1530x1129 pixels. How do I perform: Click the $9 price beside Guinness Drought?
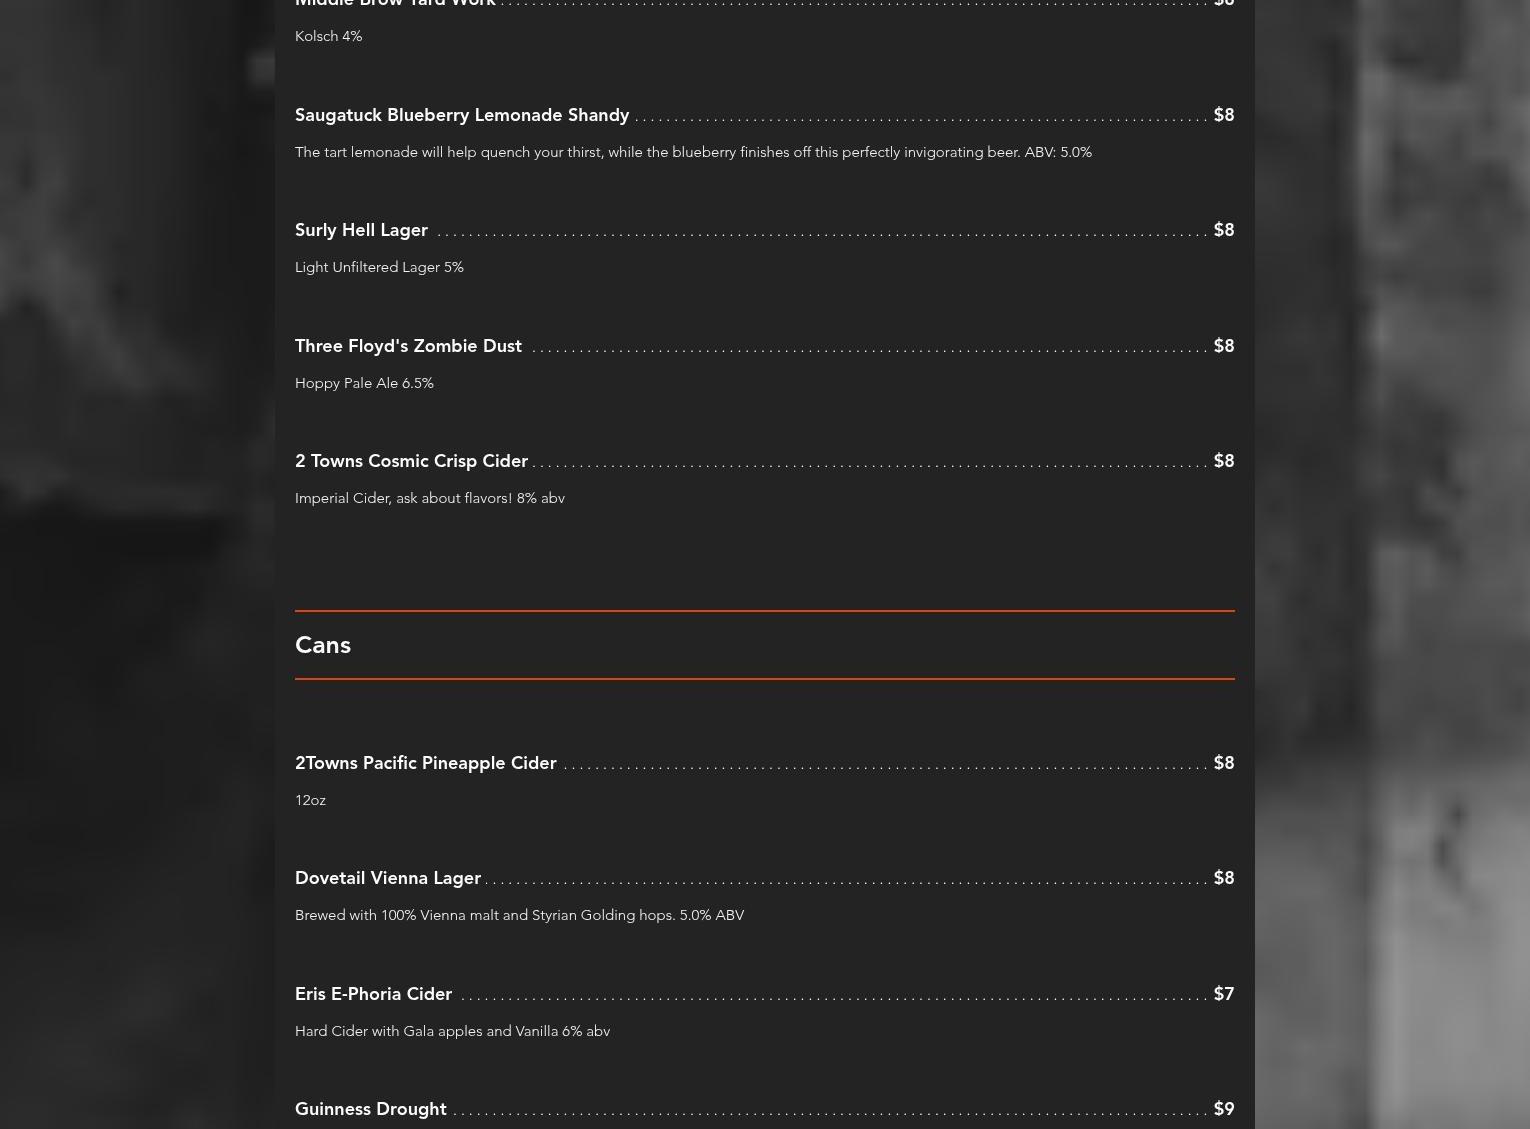[x=1223, y=1109]
